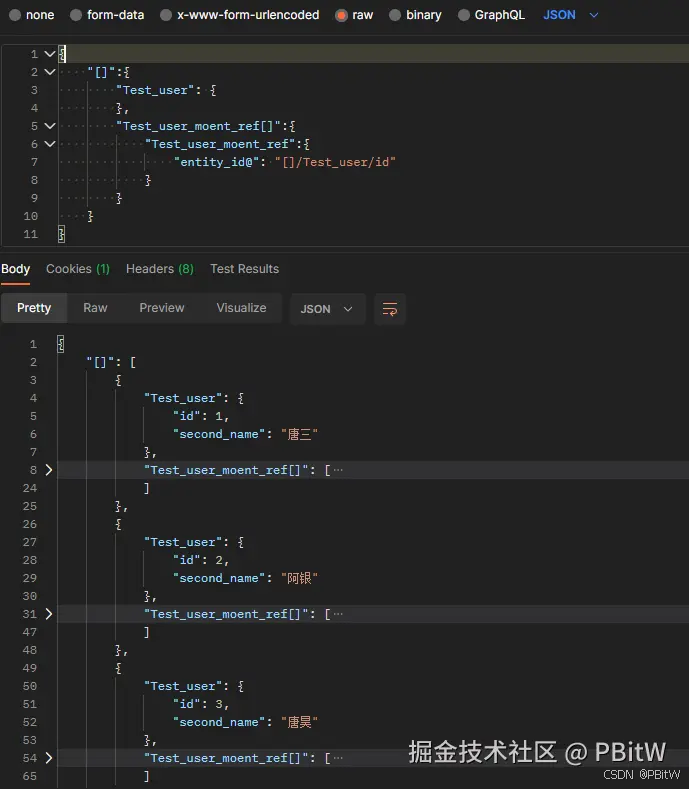Open the Headers (8) tab

pos(160,269)
